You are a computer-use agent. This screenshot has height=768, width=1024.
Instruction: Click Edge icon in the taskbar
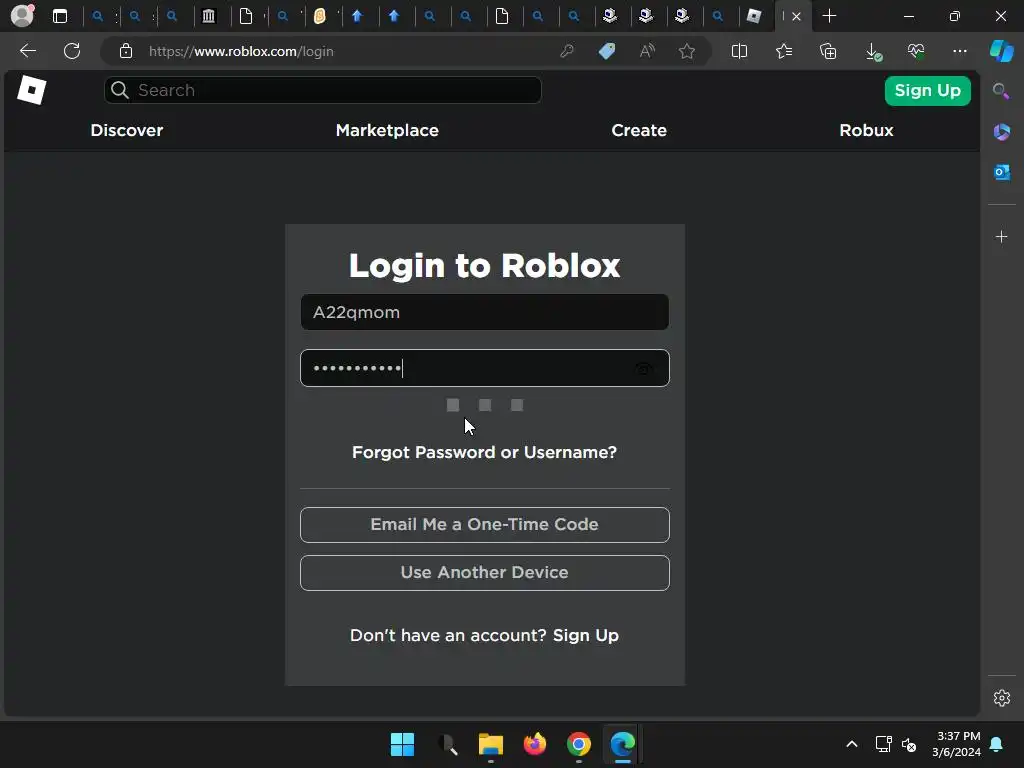coord(622,744)
